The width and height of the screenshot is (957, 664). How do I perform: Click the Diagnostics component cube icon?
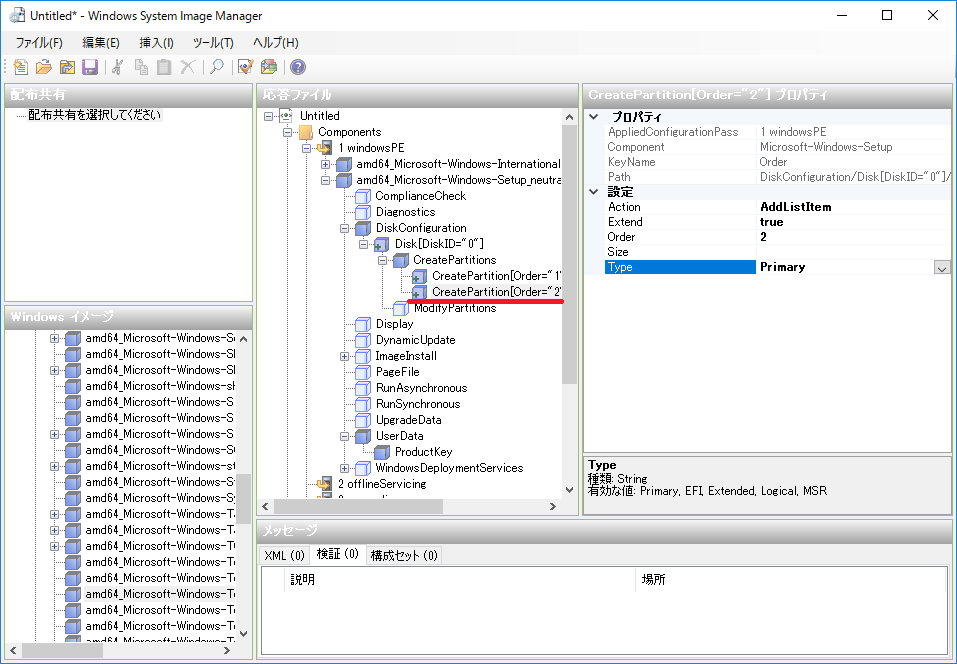coord(363,212)
